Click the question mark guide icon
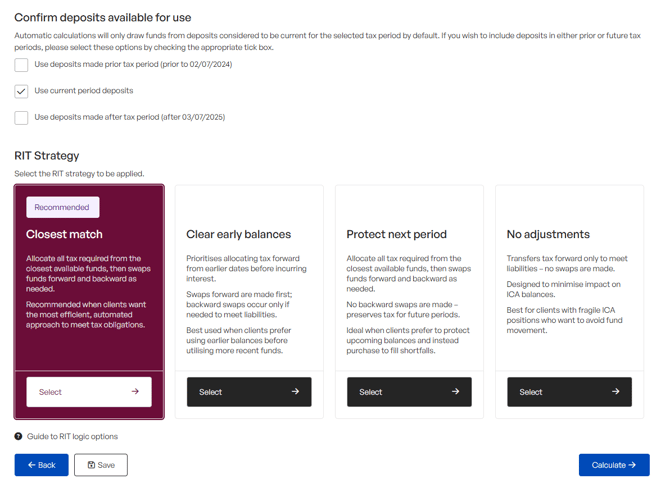670x488 pixels. pos(18,437)
